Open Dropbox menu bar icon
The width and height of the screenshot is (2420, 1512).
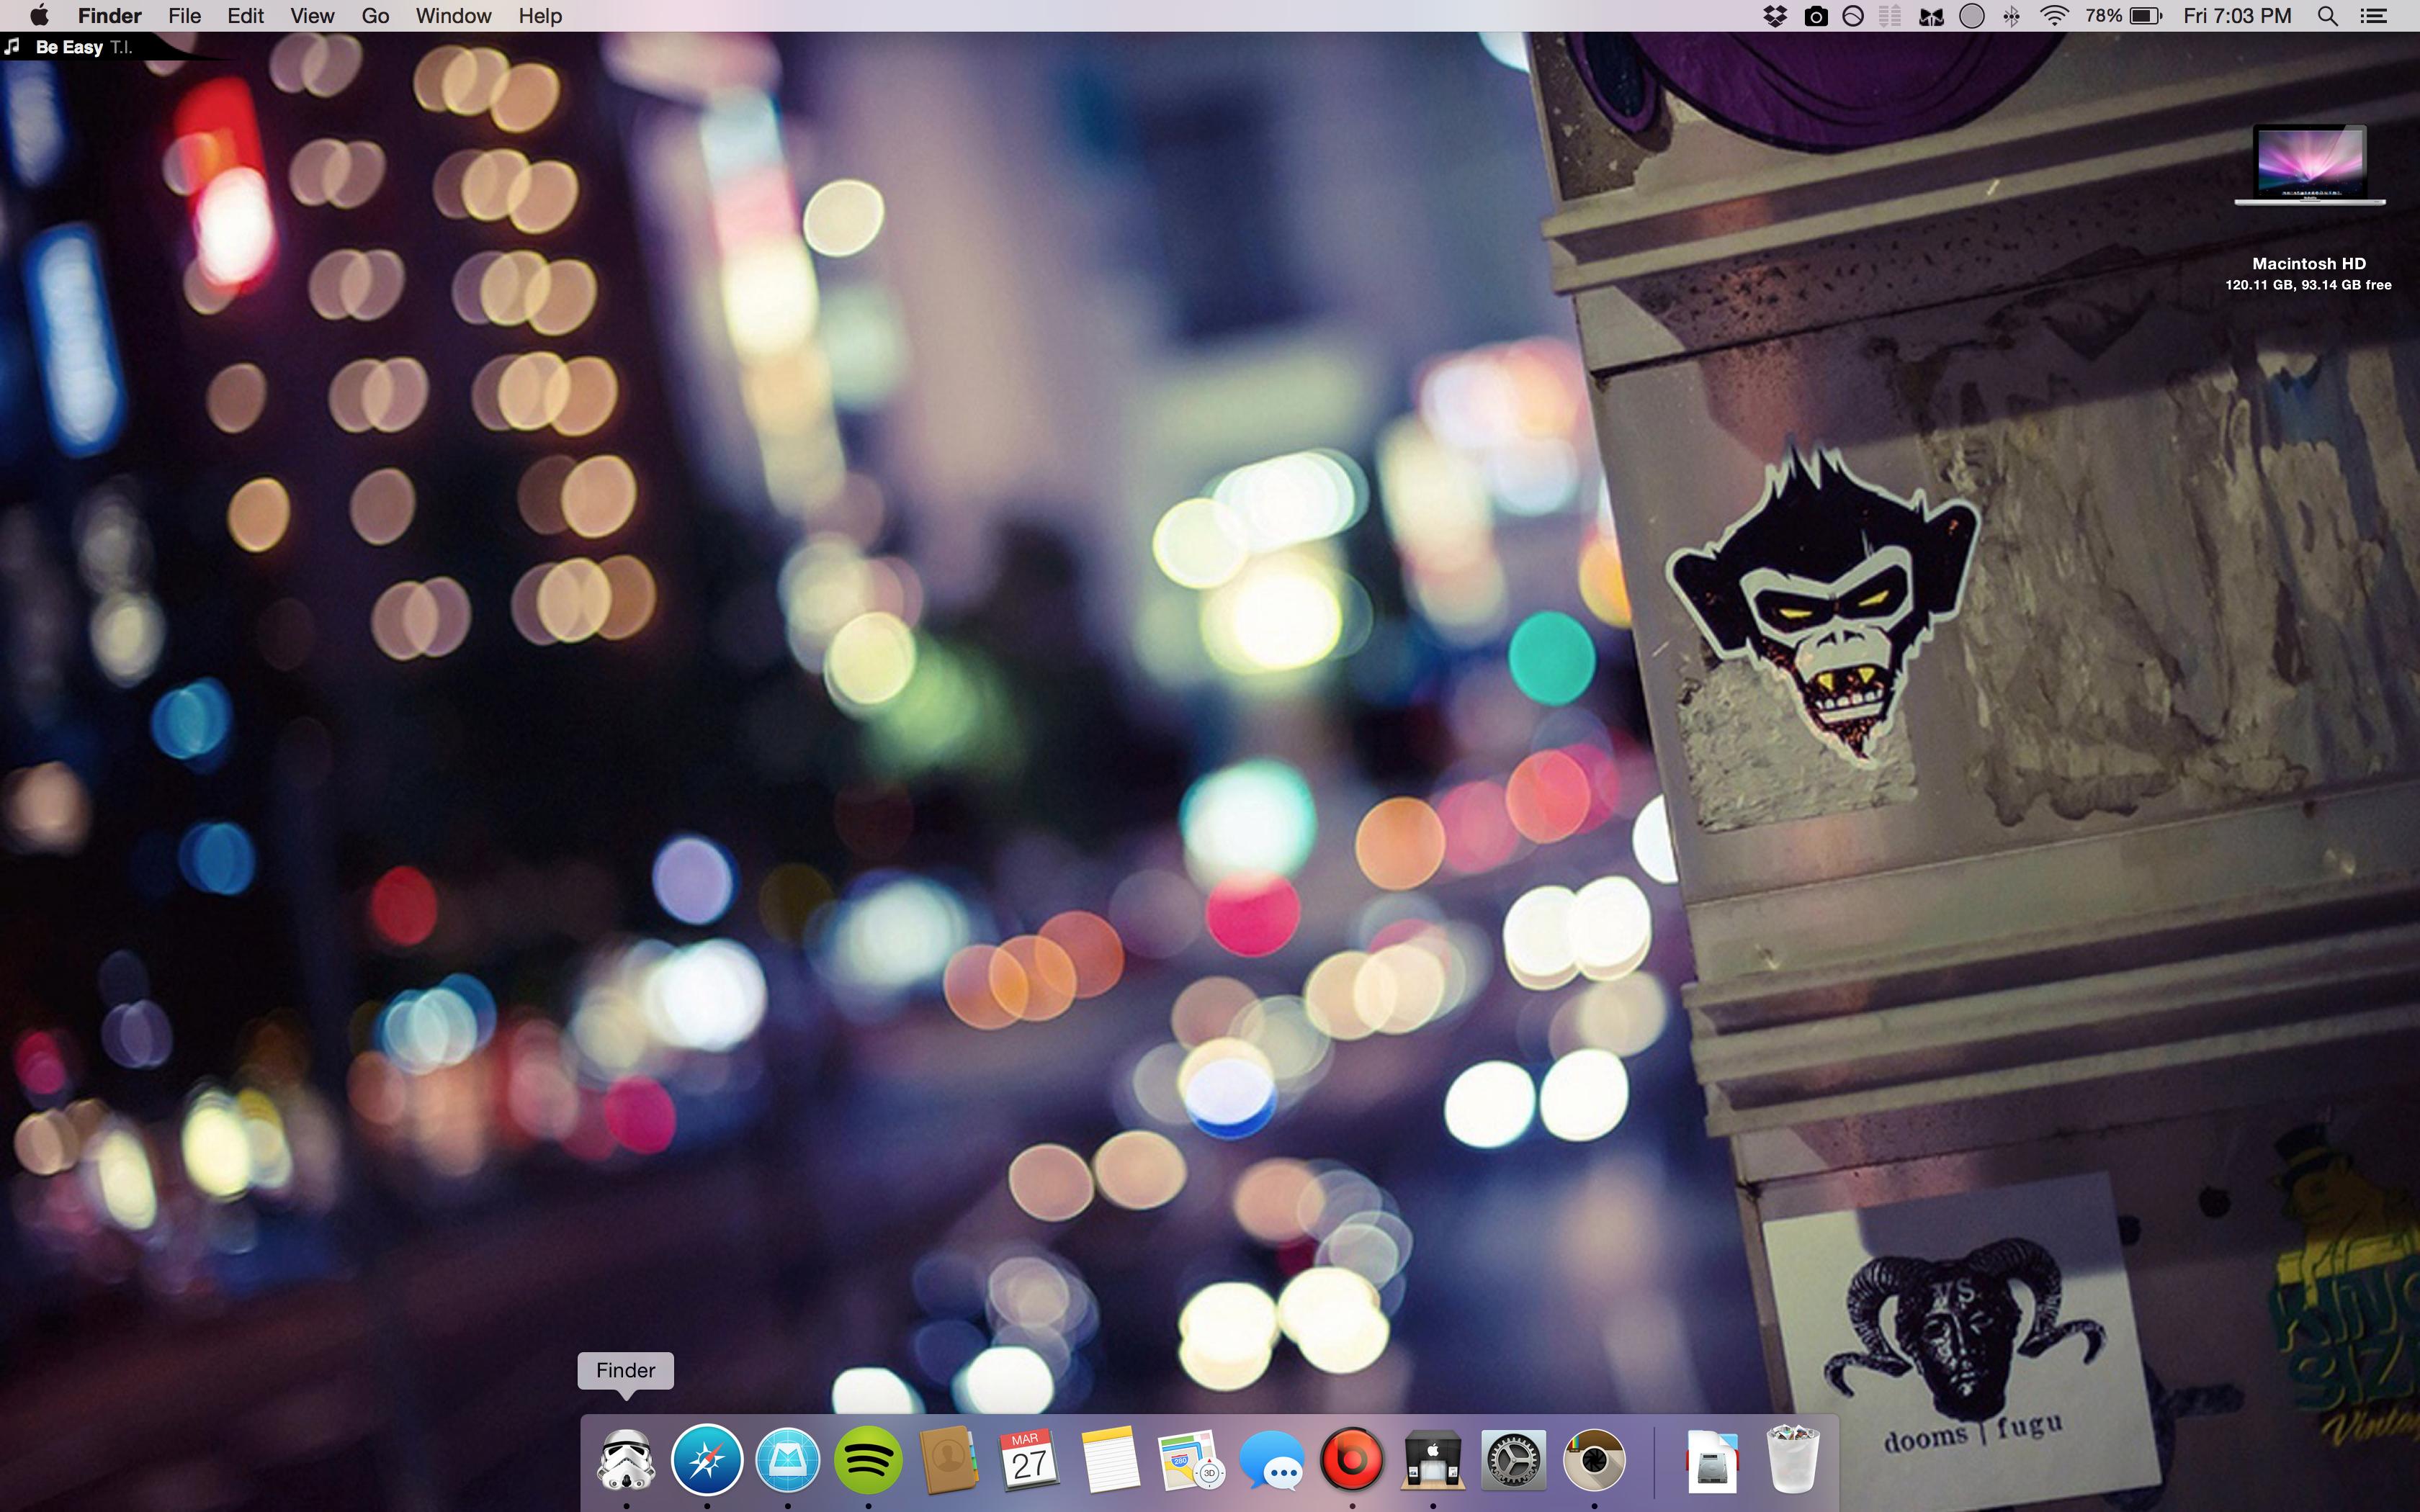click(1775, 16)
